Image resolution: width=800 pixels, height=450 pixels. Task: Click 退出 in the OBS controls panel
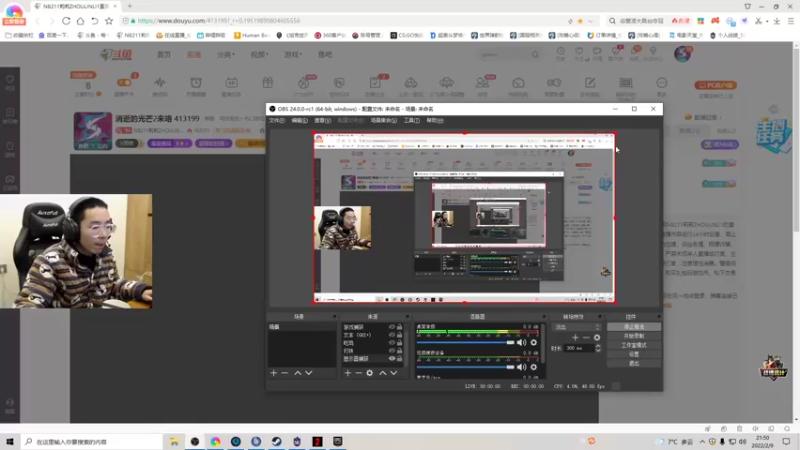pos(634,363)
